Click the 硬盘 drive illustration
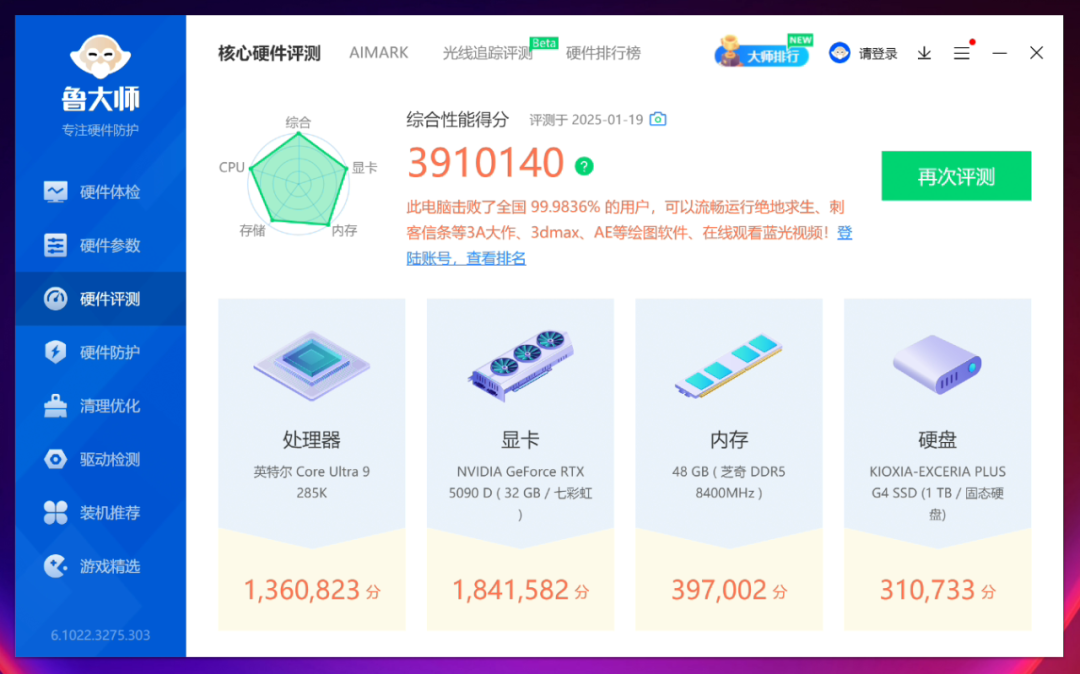Viewport: 1080px width, 674px height. click(x=937, y=364)
